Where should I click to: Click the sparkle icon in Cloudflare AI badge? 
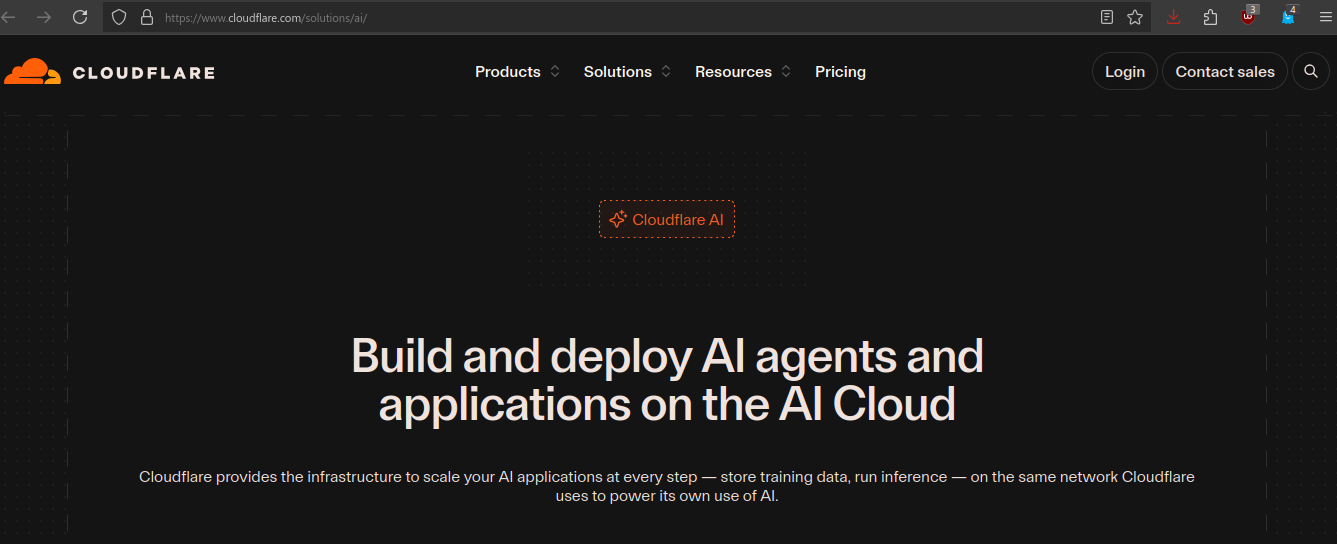[618, 219]
